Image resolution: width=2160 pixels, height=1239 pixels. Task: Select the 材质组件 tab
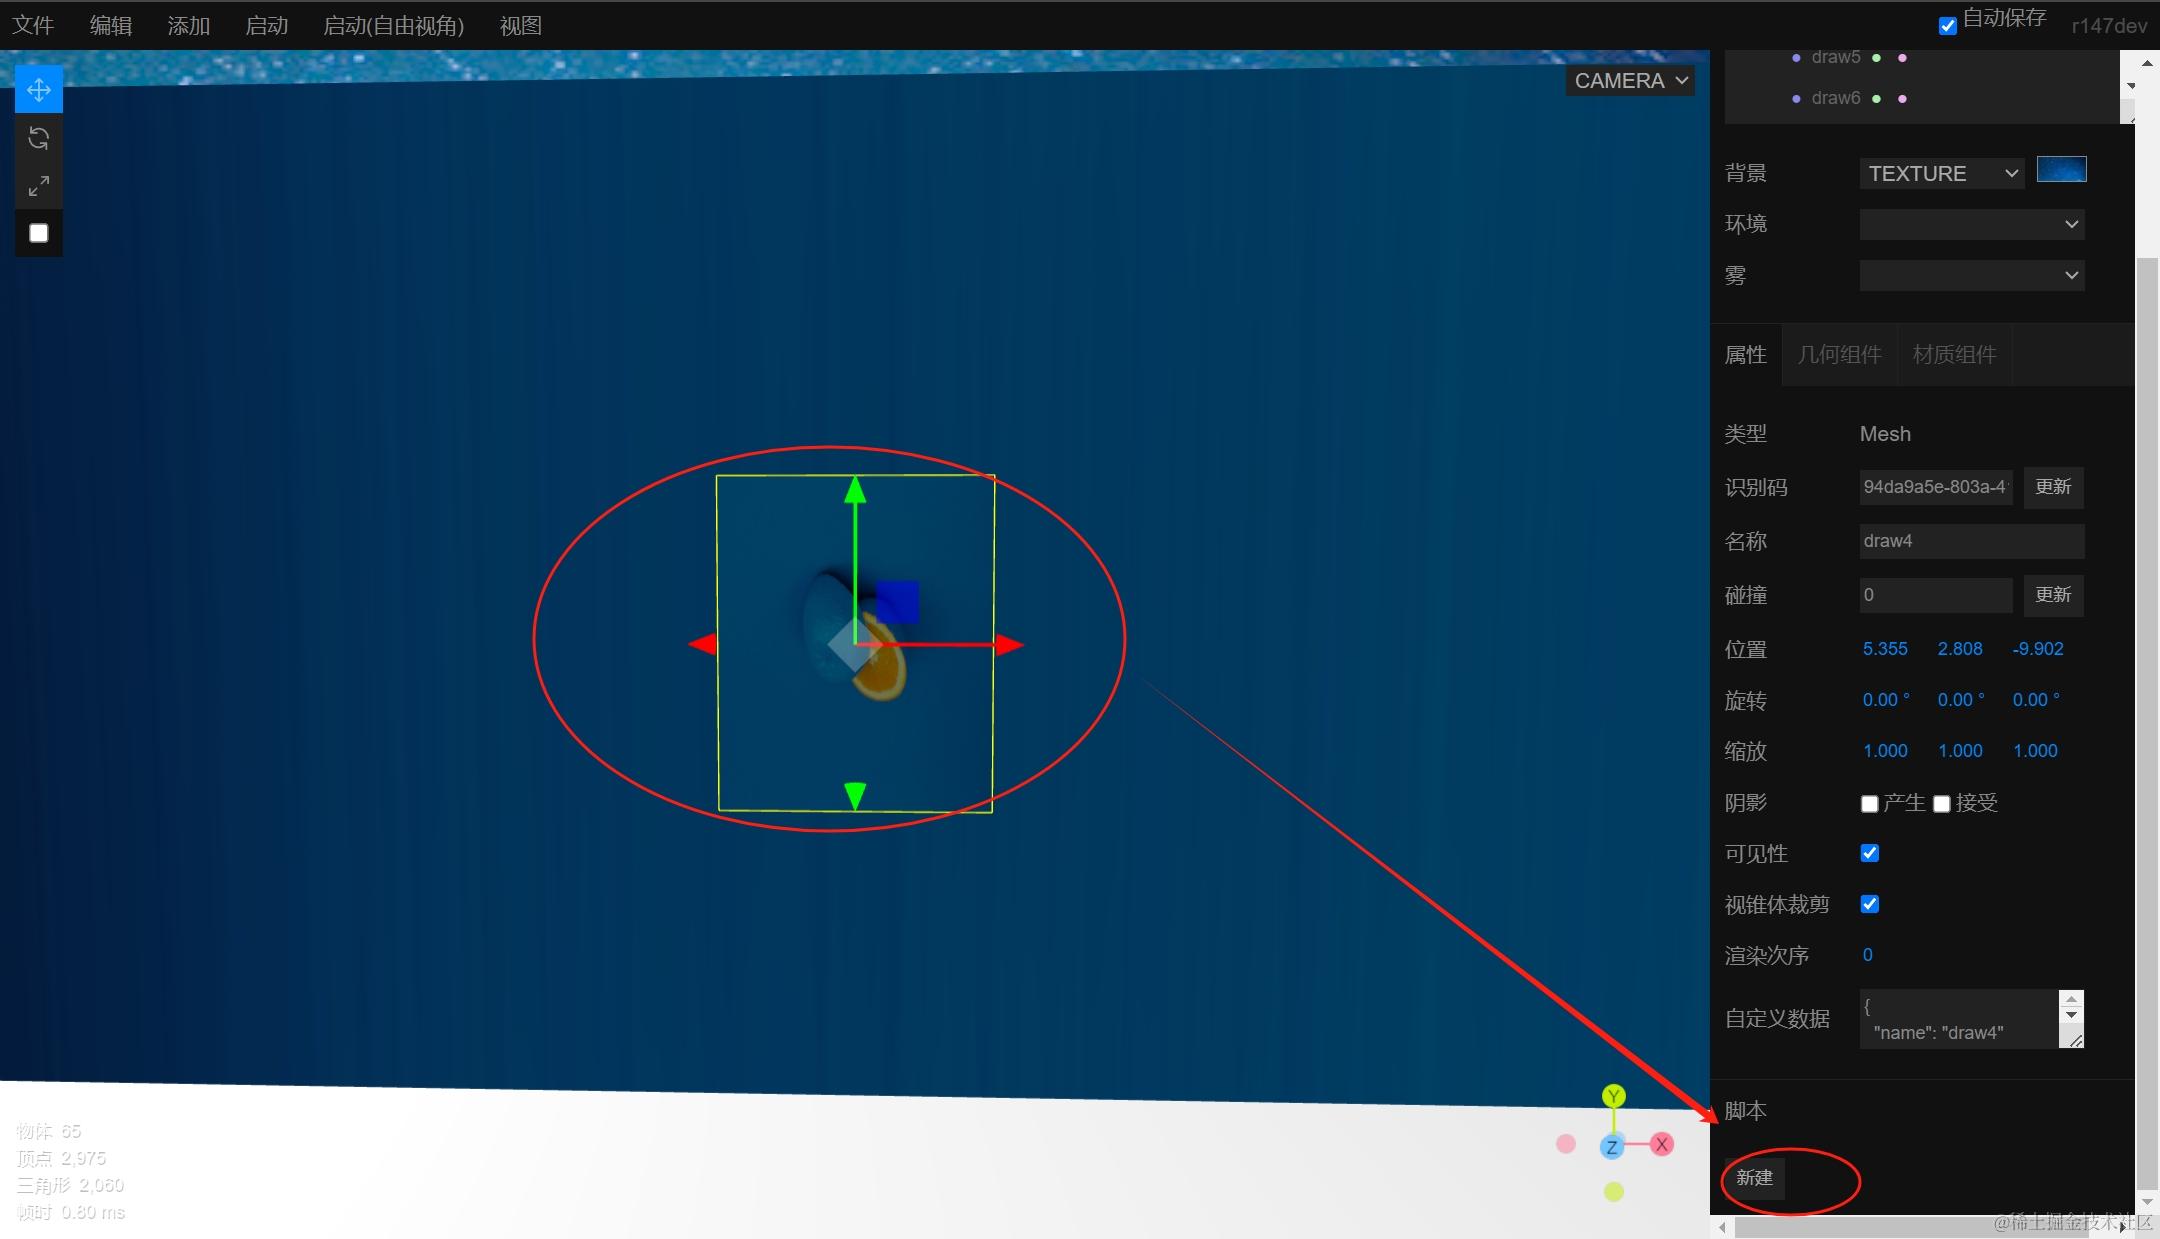[x=1954, y=355]
